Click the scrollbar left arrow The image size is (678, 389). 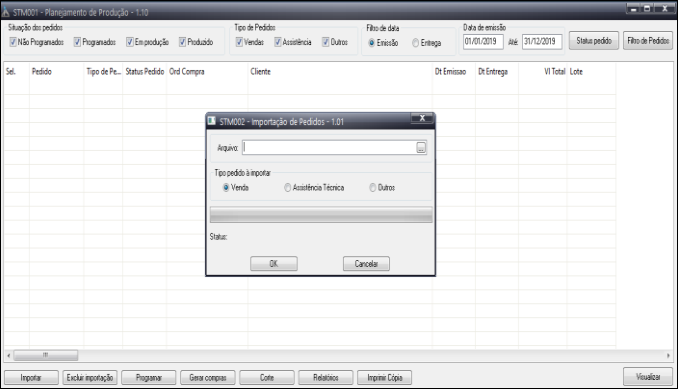pos(9,355)
